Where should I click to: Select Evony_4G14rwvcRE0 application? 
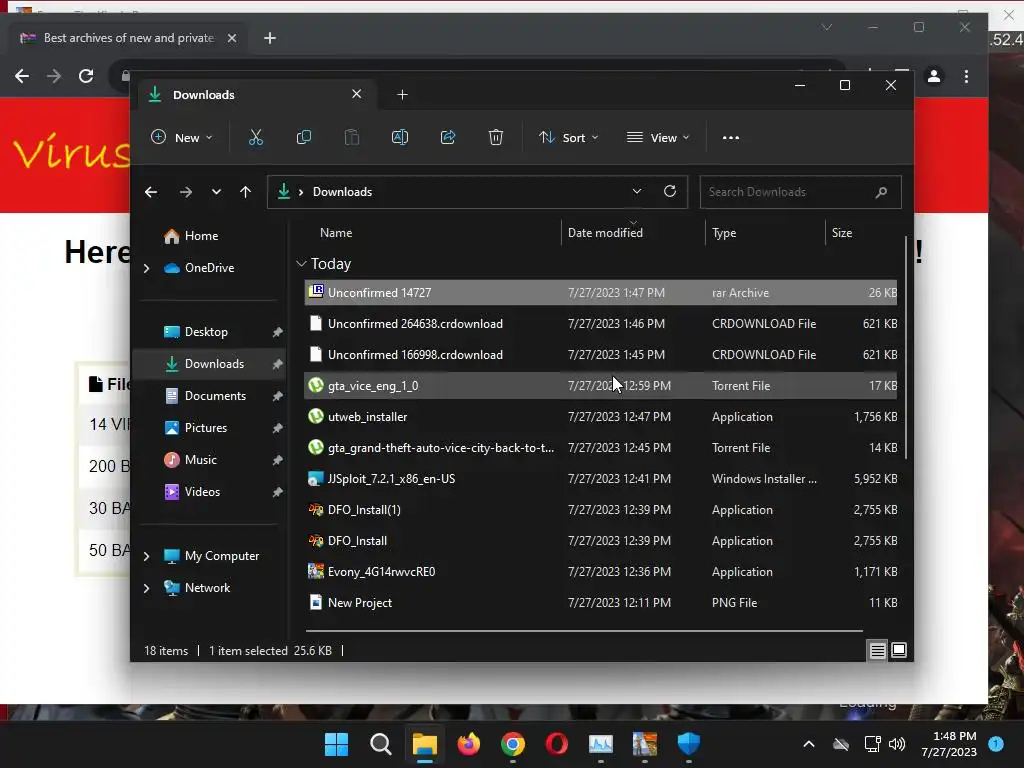click(601, 571)
